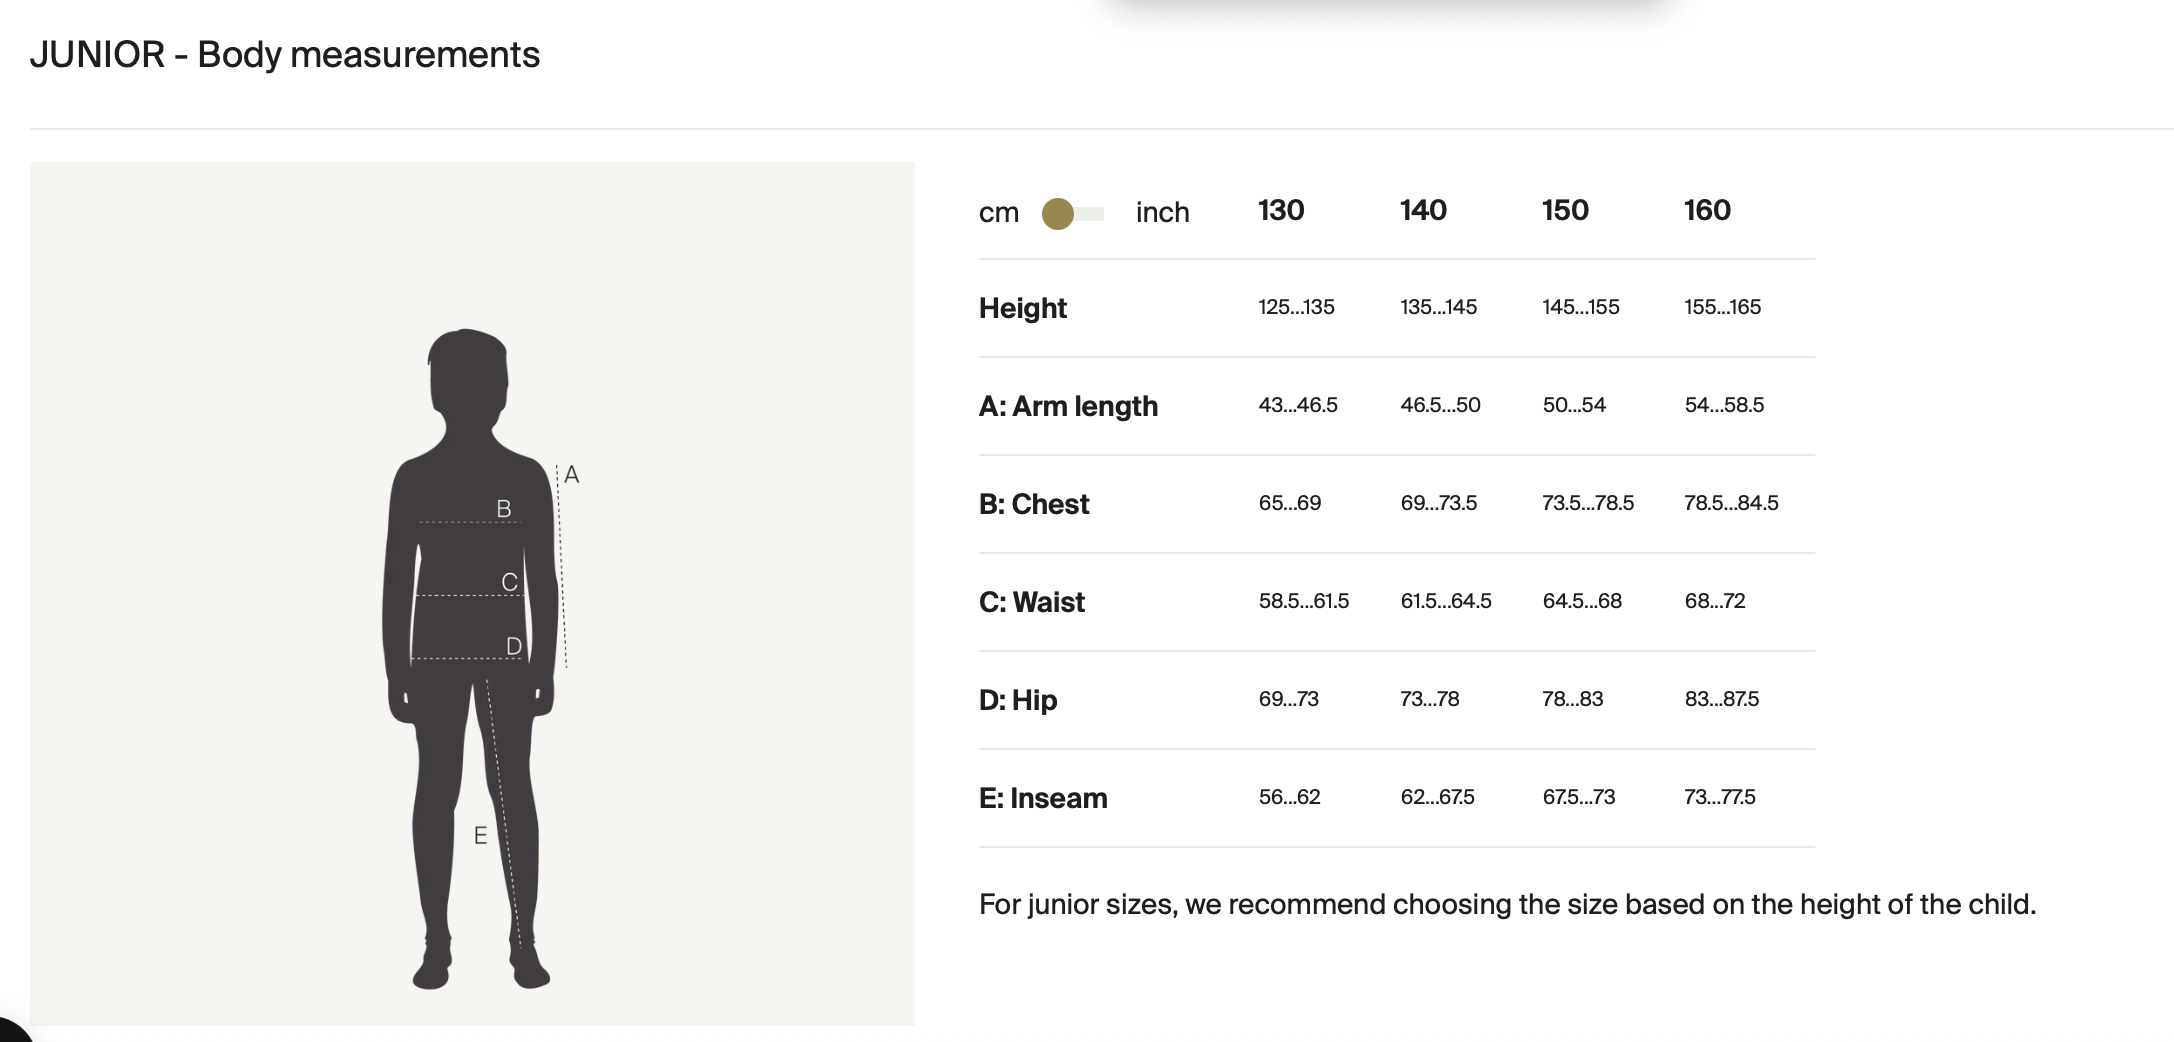Select the "inch" unit label
This screenshot has height=1042, width=2174.
[1162, 213]
